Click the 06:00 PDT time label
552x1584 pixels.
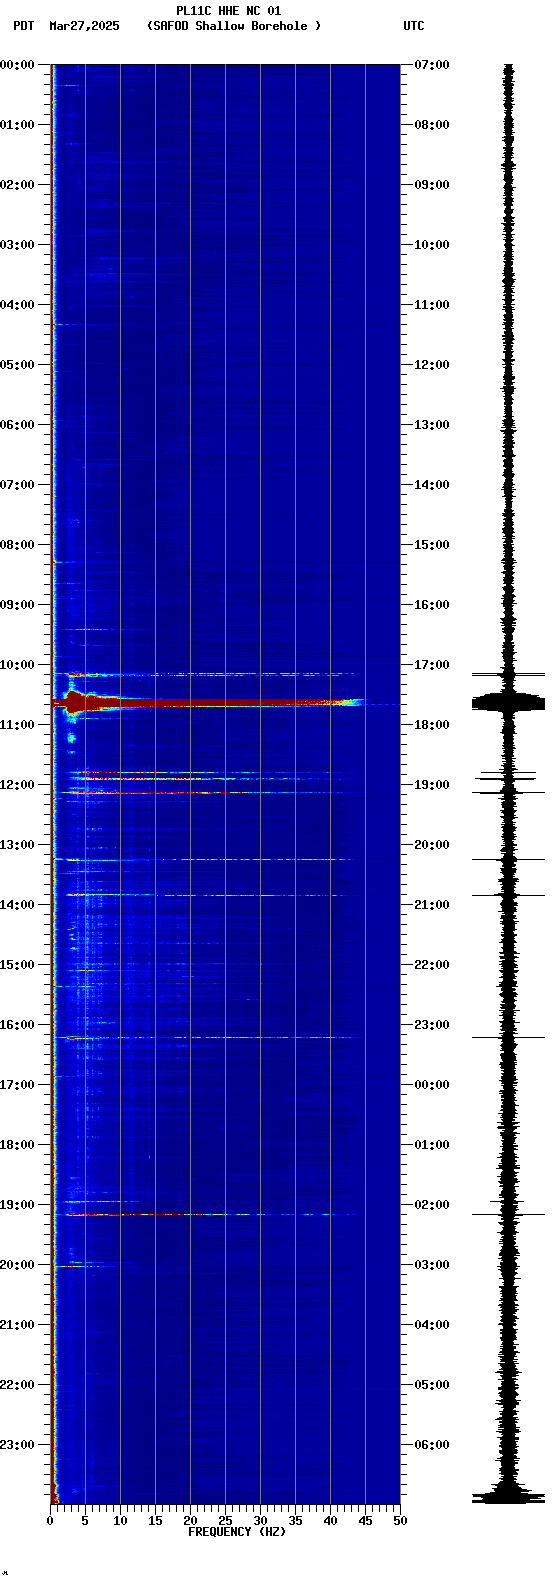click(x=17, y=425)
